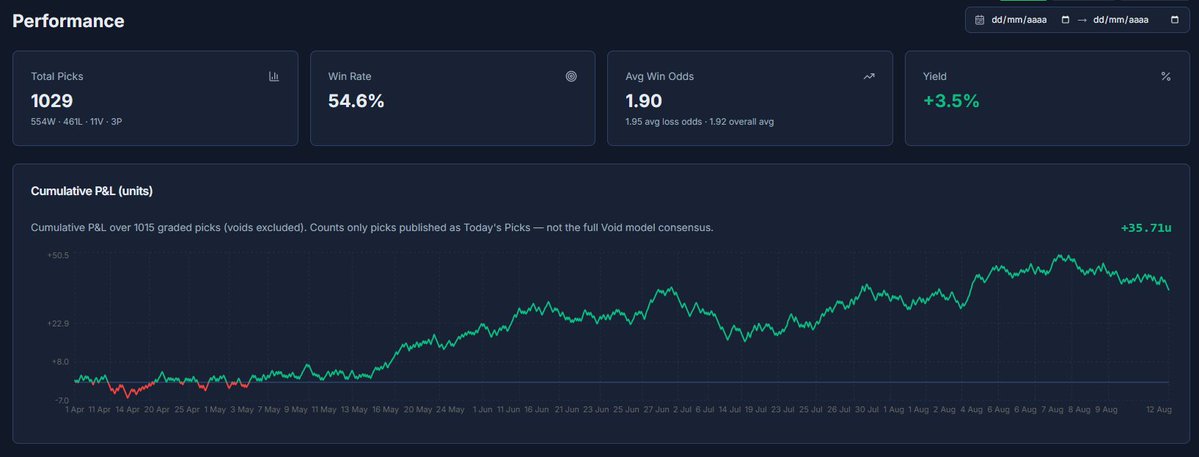Viewport: 1199px width, 457px height.
Task: Click the 12 Aug x-axis date
Action: pyautogui.click(x=1159, y=410)
